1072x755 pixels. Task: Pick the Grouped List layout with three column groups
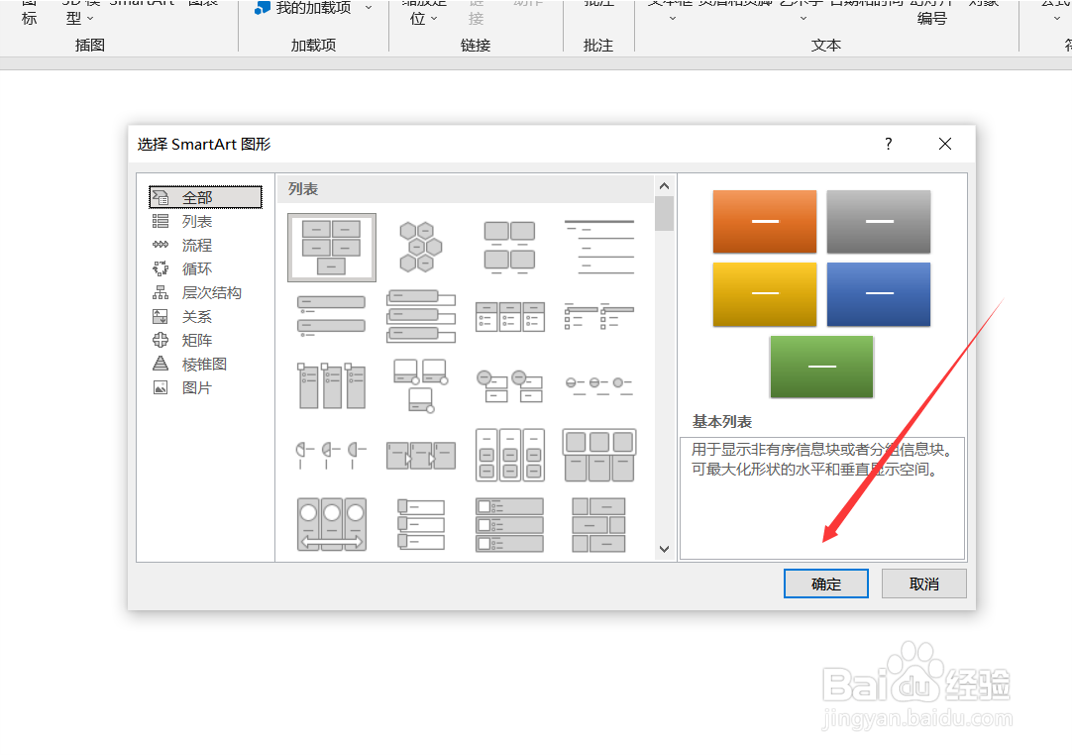pyautogui.click(x=510, y=455)
